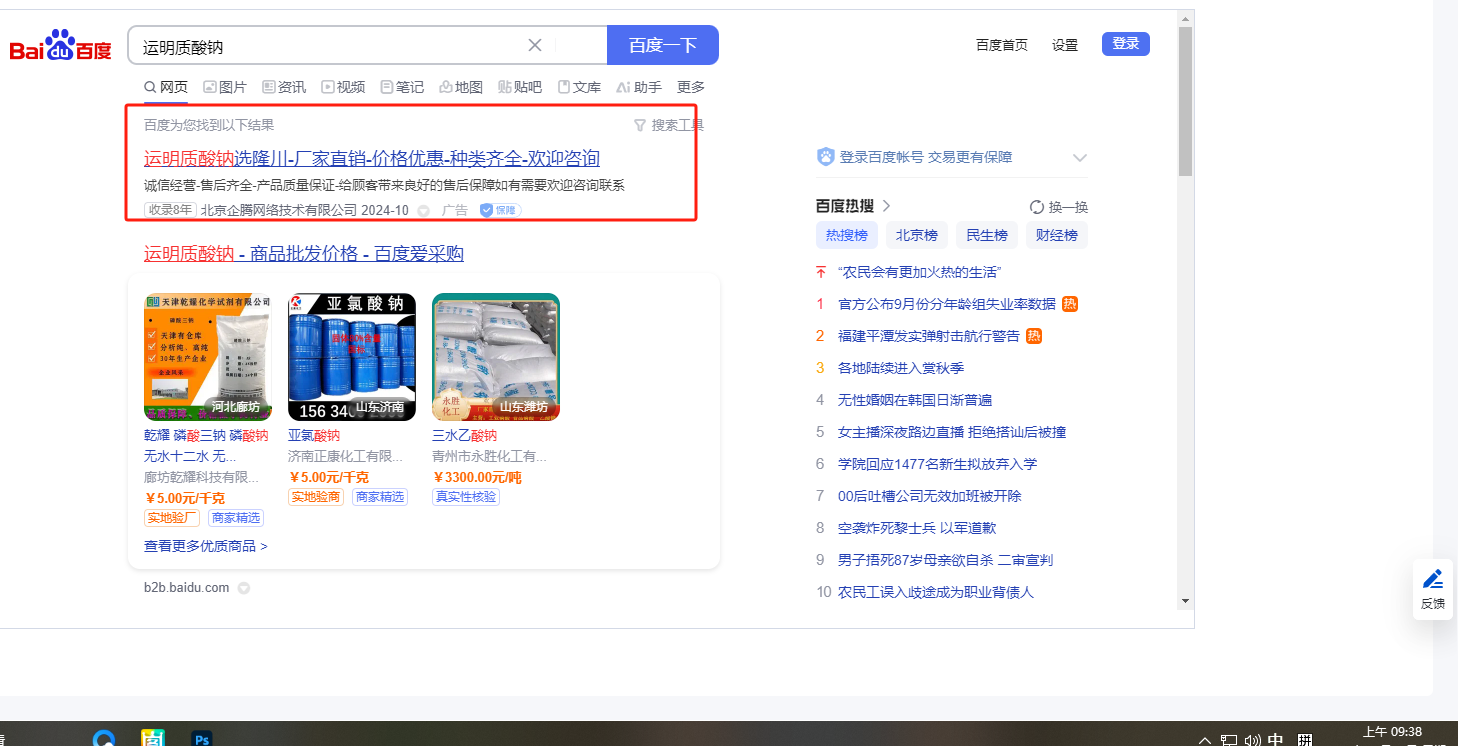Viewport: 1458px width, 746px height.
Task: Open hot search 福建平潭发实弹射击航行警告
Action: [x=929, y=336]
